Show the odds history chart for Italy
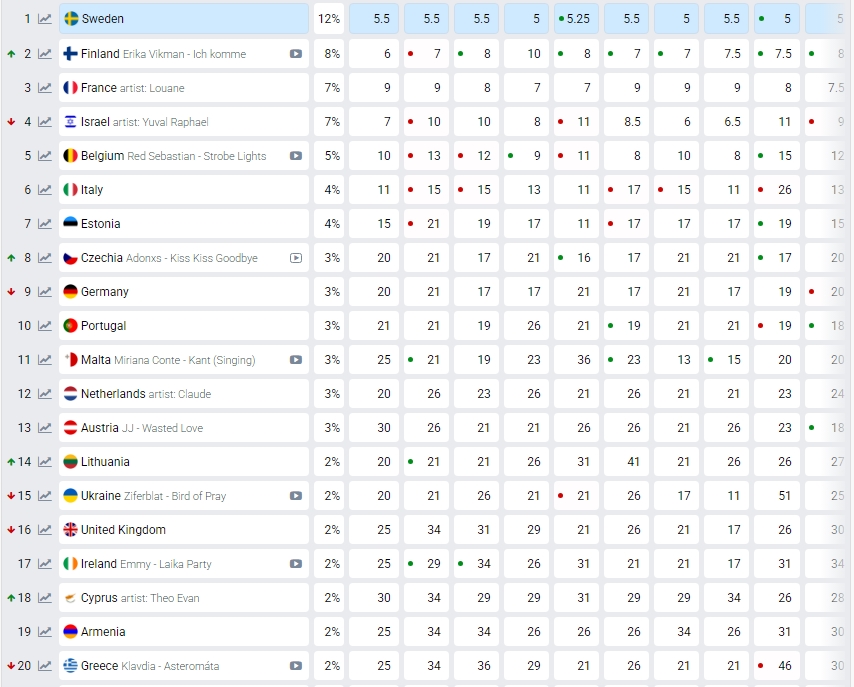 click(45, 190)
